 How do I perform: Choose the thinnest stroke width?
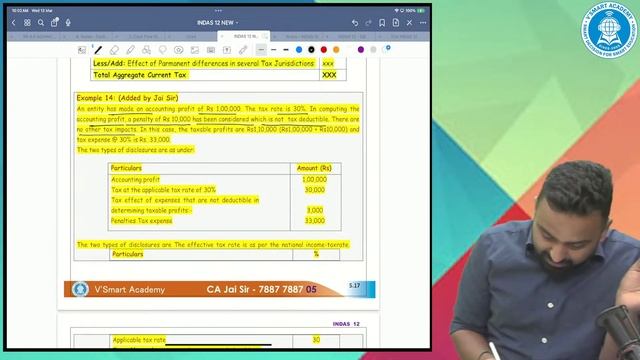[x=261, y=50]
